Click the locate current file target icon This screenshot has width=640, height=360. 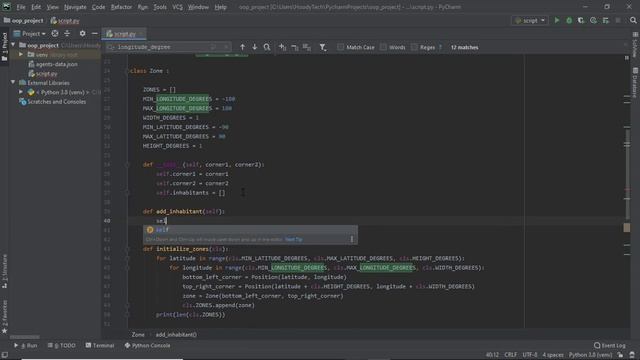pos(55,33)
